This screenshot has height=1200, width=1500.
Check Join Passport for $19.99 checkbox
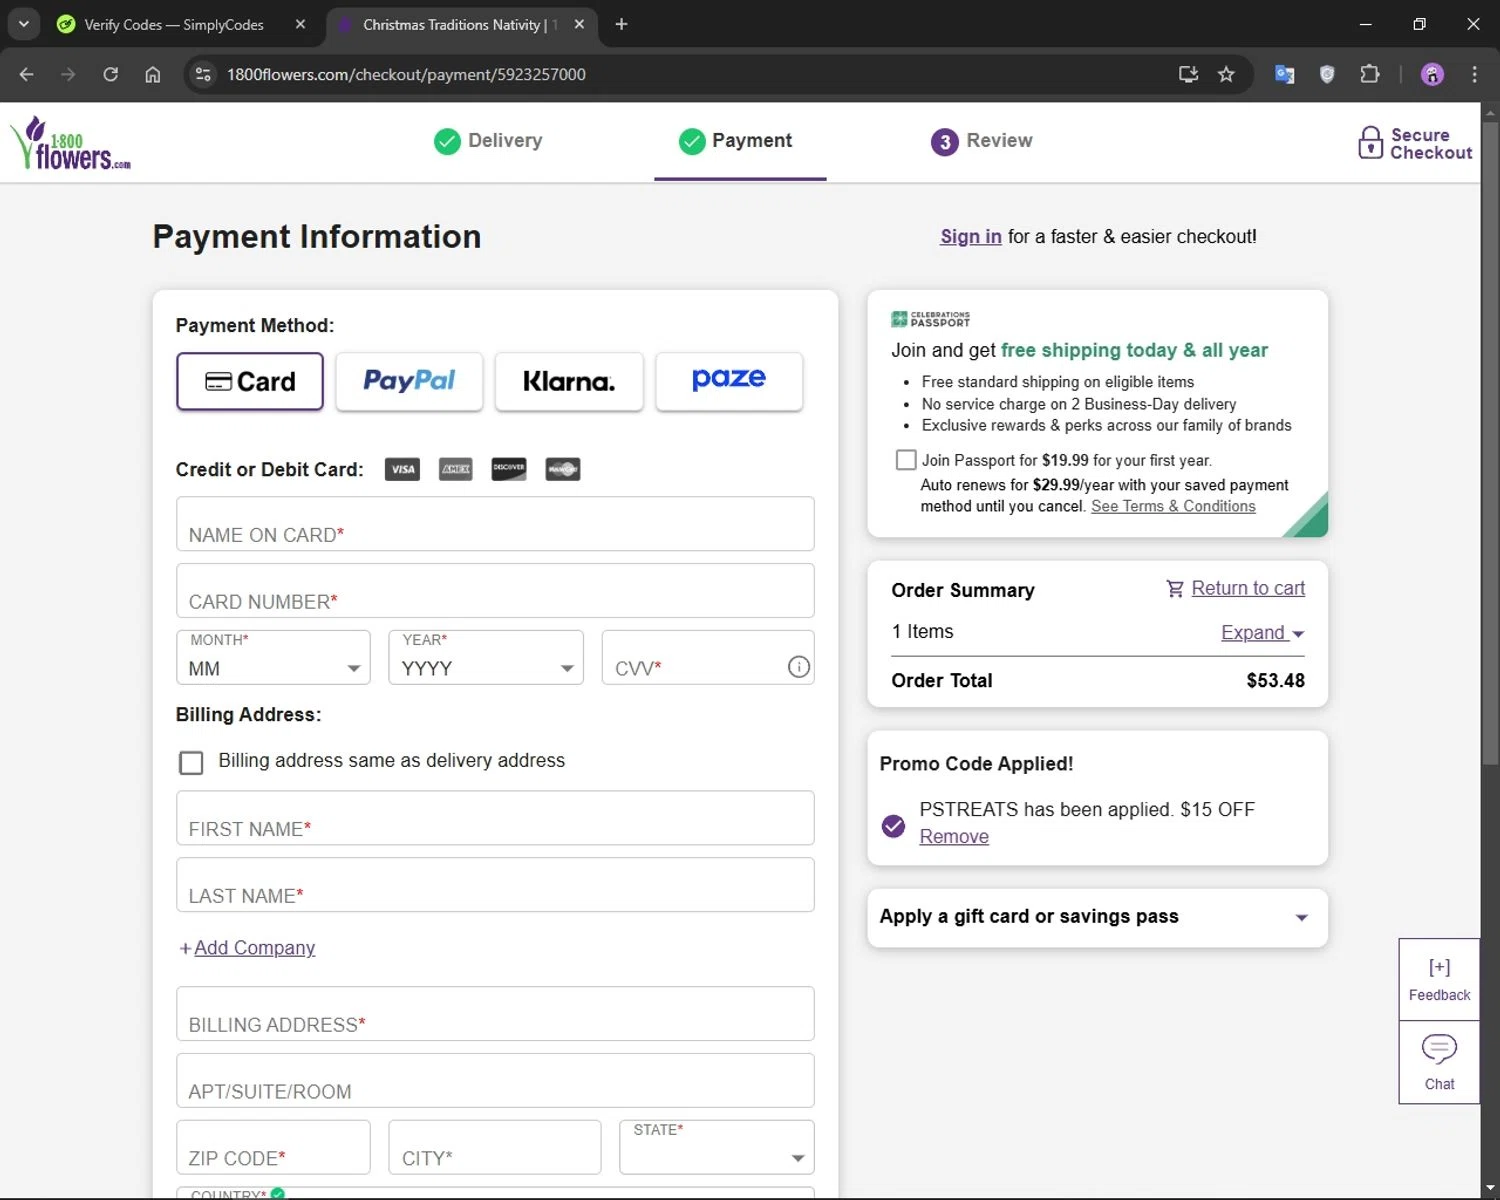click(906, 460)
